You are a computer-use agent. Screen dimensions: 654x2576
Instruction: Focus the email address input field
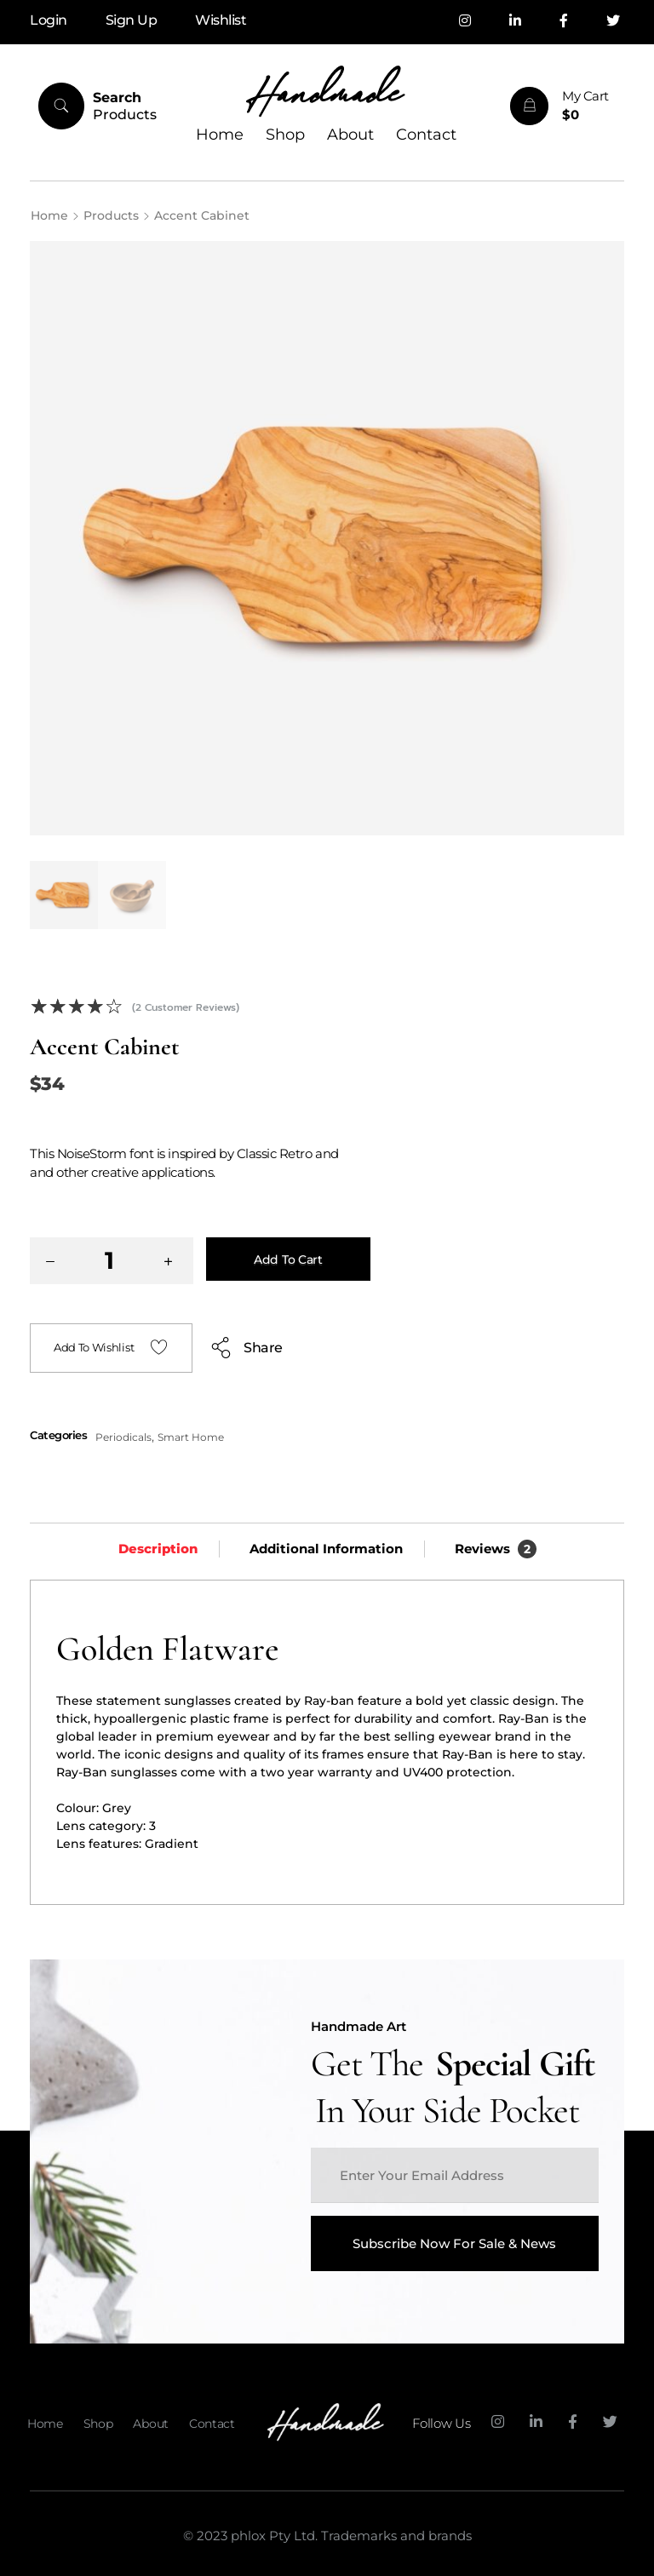click(454, 2175)
